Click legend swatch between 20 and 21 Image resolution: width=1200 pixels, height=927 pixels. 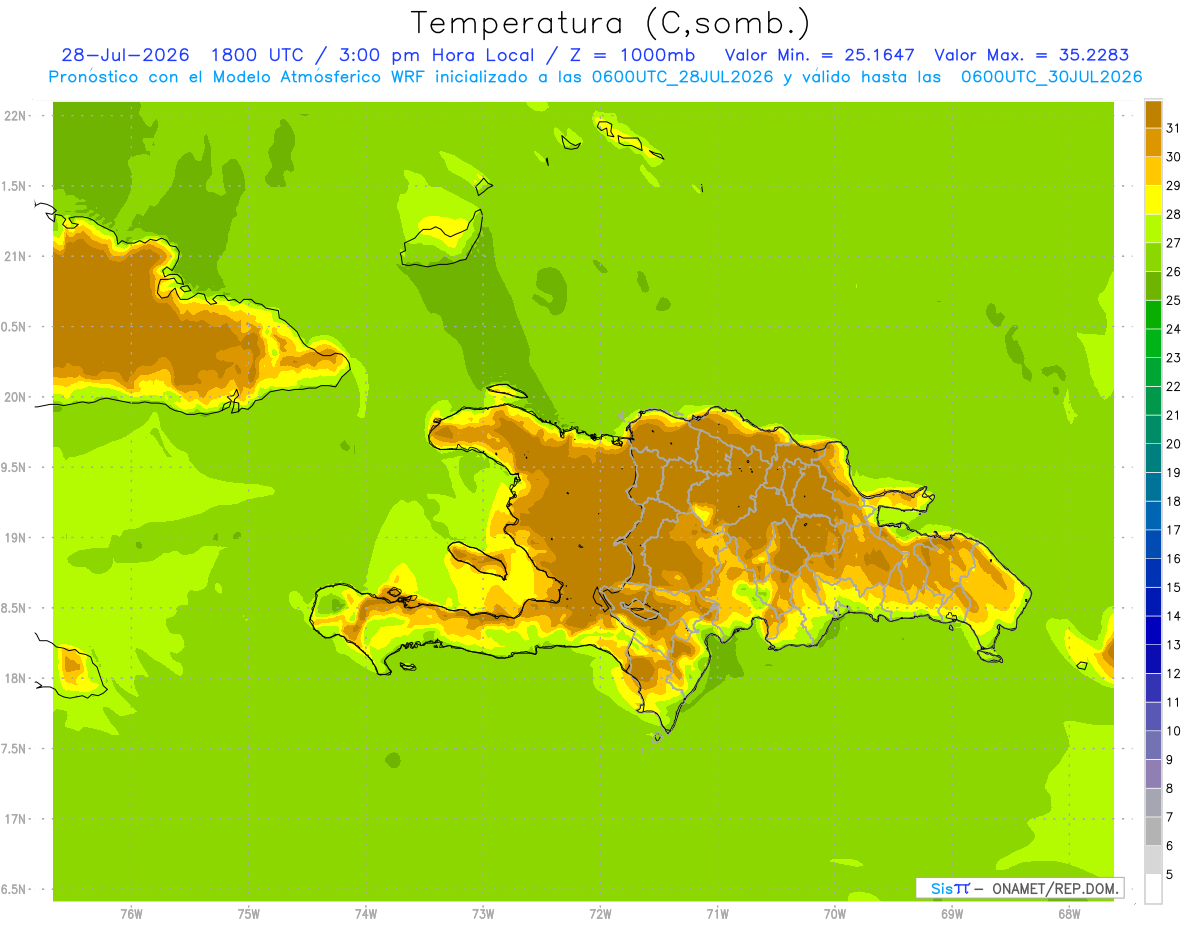tap(1153, 429)
